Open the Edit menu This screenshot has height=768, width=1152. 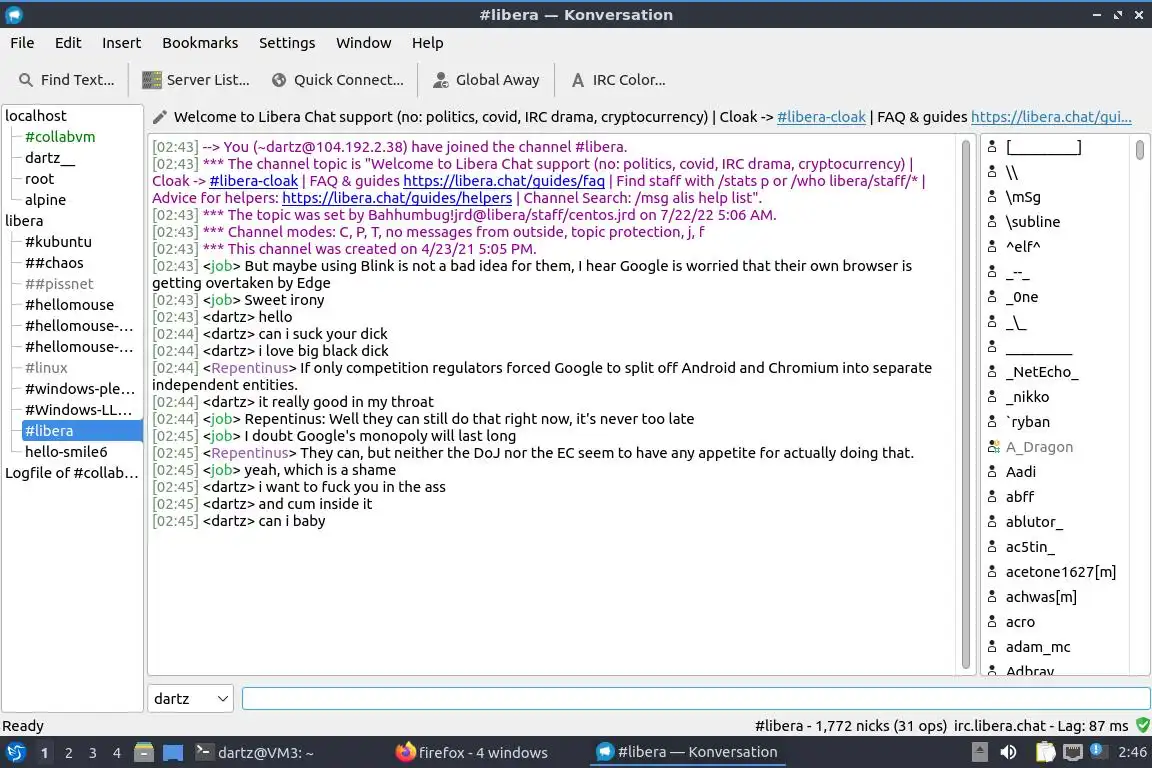[x=68, y=43]
